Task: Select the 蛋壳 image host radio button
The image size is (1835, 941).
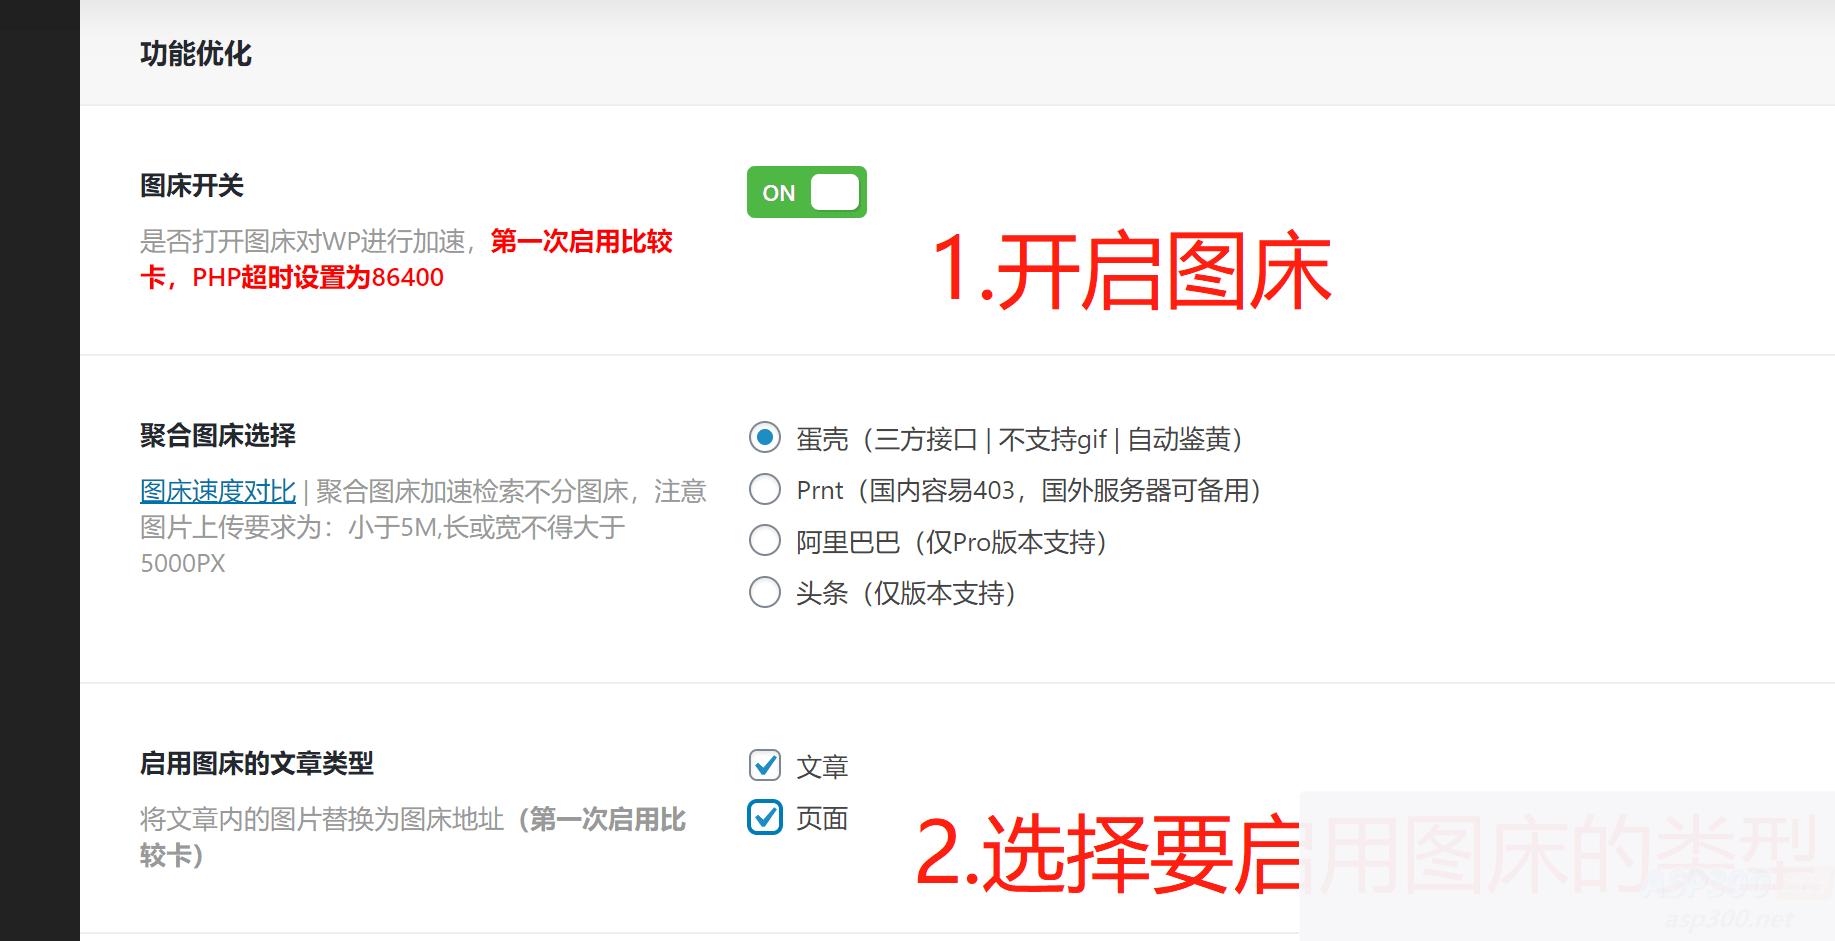Action: coord(764,437)
